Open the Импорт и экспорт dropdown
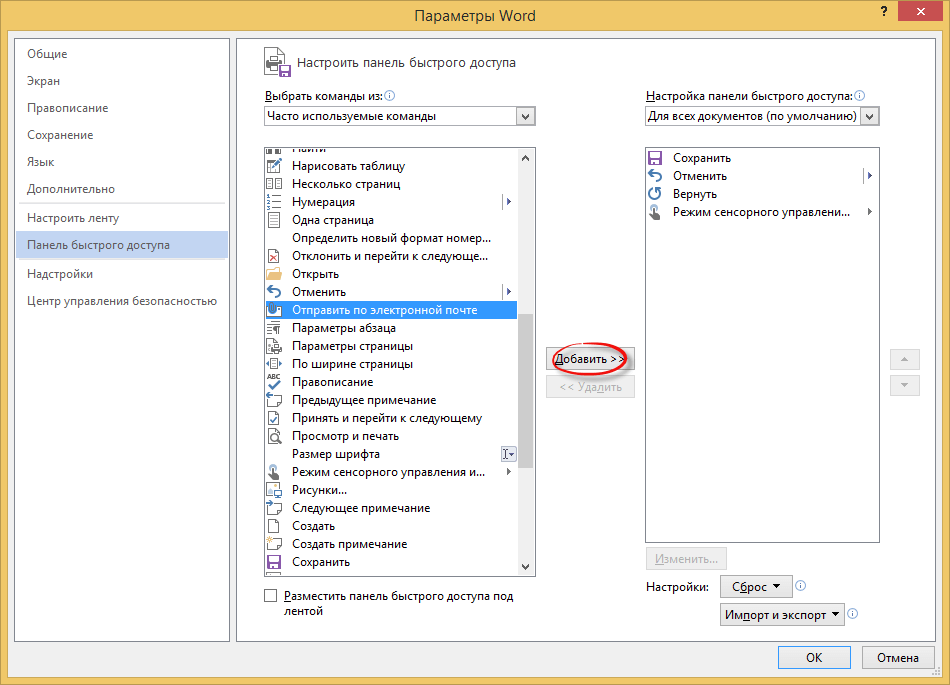950x685 pixels. 782,614
